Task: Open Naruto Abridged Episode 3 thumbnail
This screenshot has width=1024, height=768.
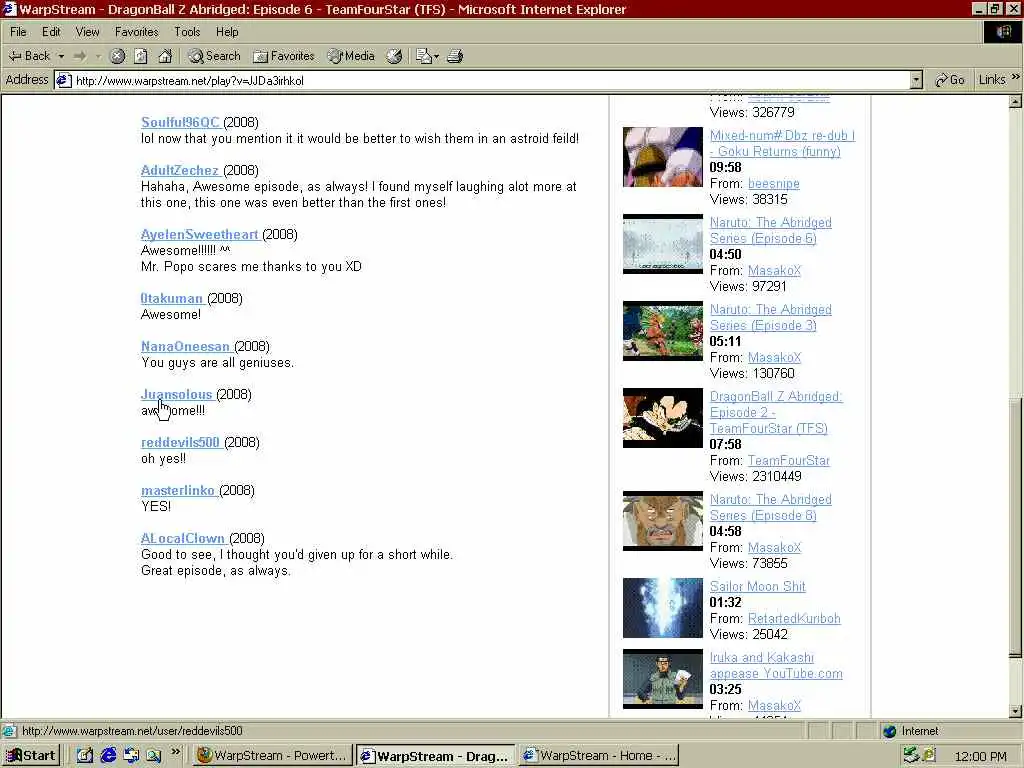Action: (x=662, y=330)
